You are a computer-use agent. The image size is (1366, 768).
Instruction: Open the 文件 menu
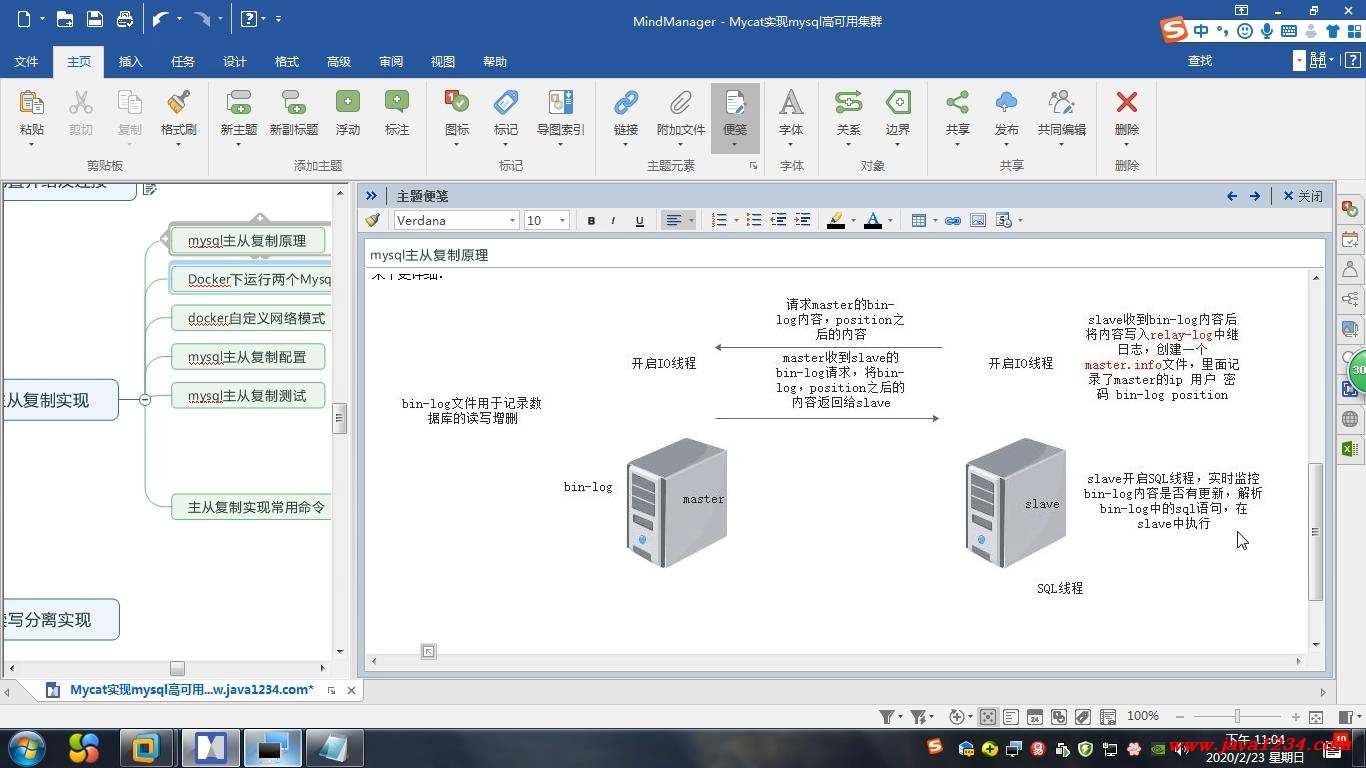tap(26, 61)
